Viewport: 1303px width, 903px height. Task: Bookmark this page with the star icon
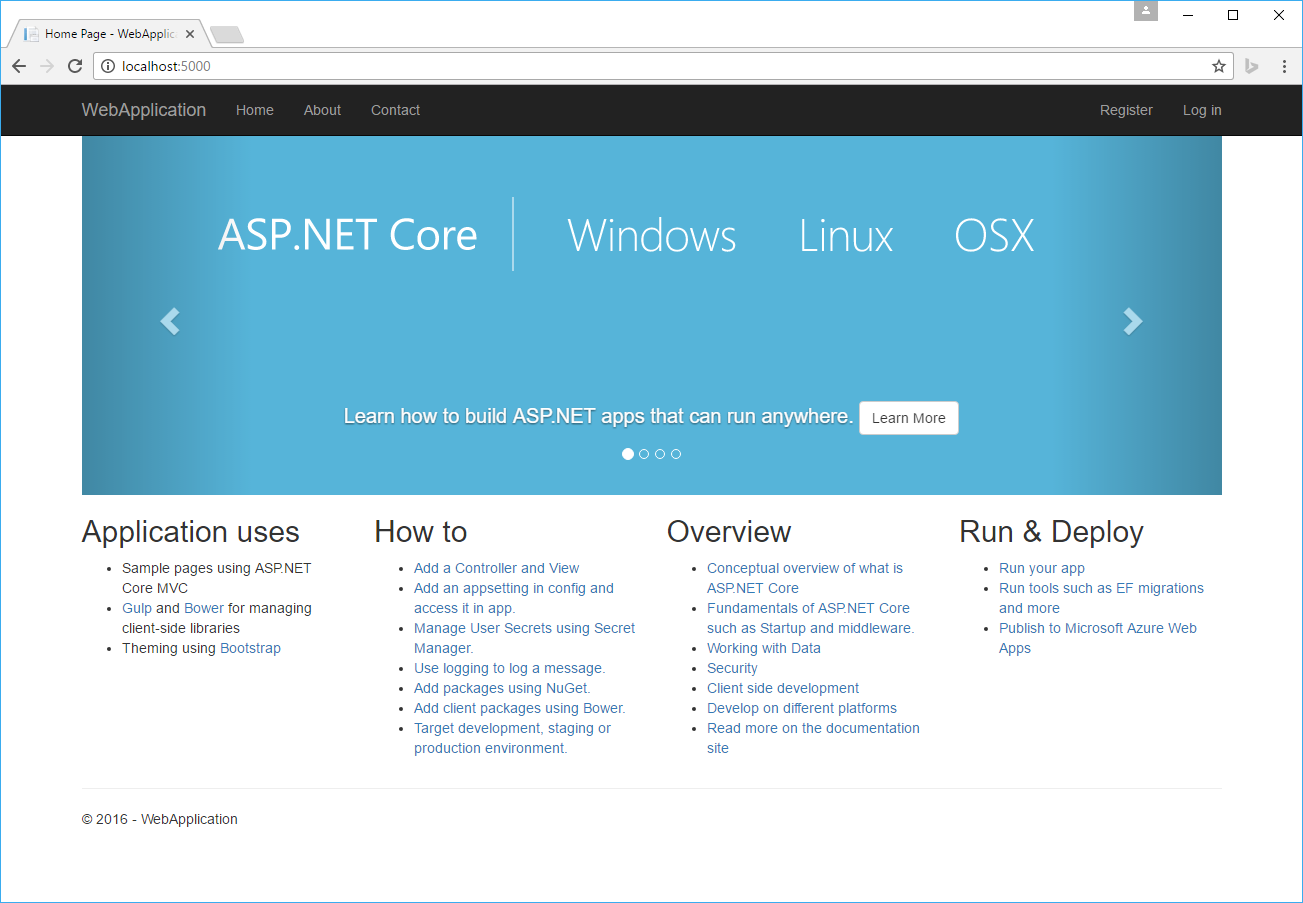[1218, 66]
